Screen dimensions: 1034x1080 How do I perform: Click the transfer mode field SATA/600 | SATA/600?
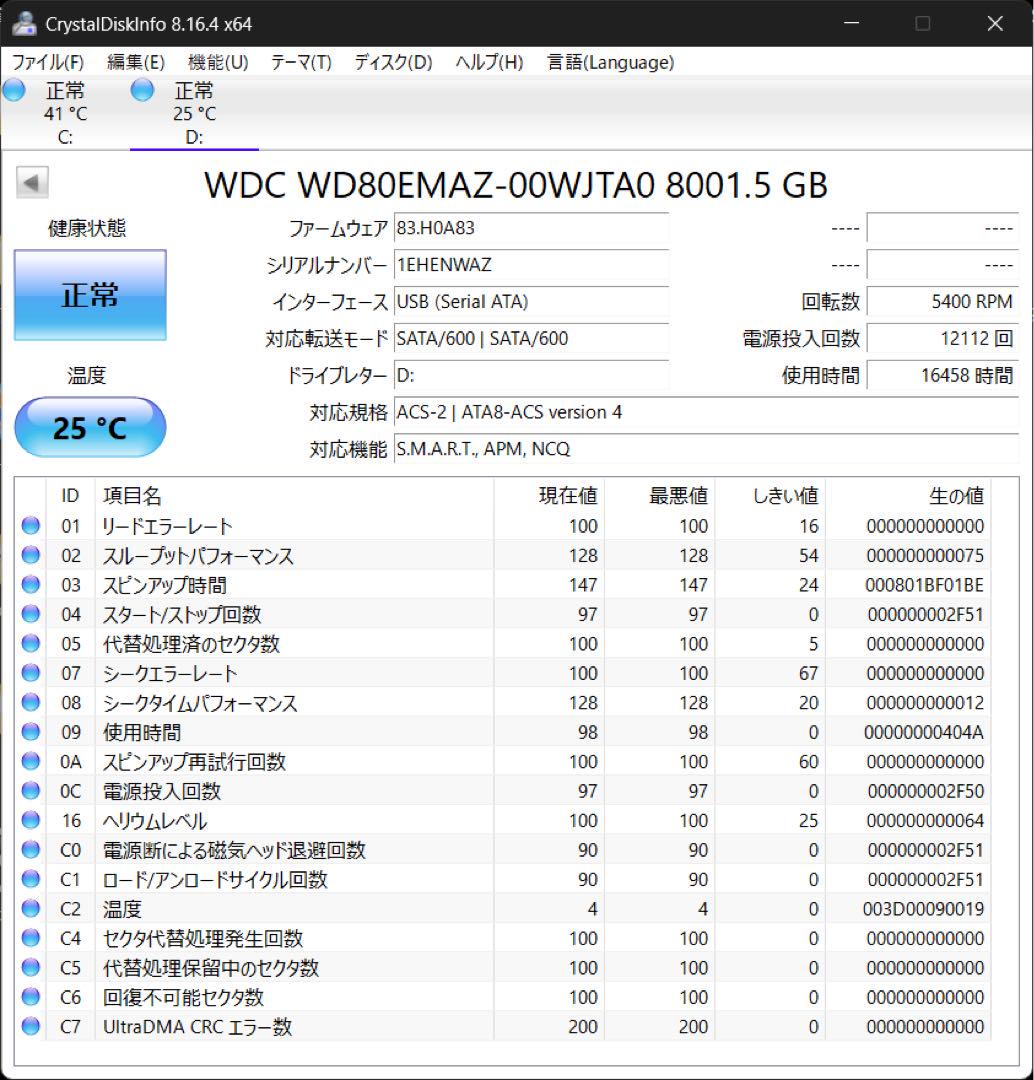(531, 339)
